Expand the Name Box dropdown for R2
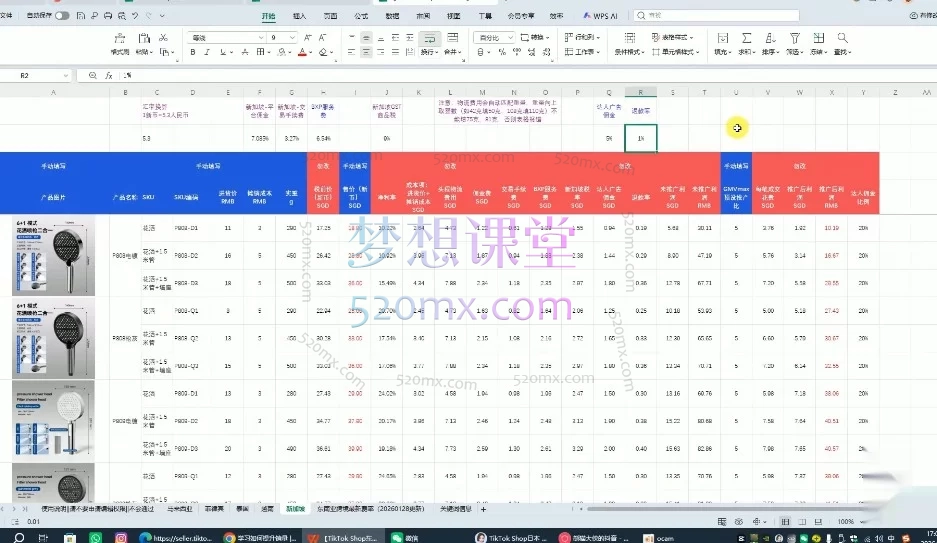Screen dimensions: 937x543 [65, 75]
